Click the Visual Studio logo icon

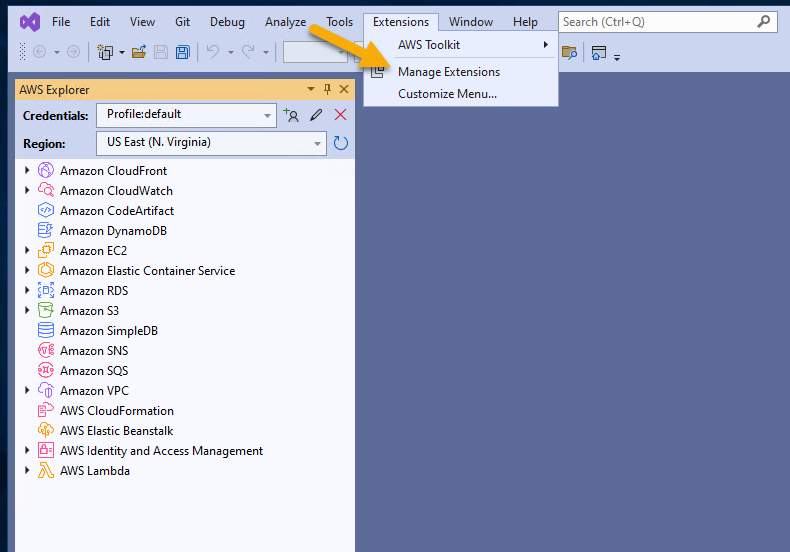coord(30,22)
